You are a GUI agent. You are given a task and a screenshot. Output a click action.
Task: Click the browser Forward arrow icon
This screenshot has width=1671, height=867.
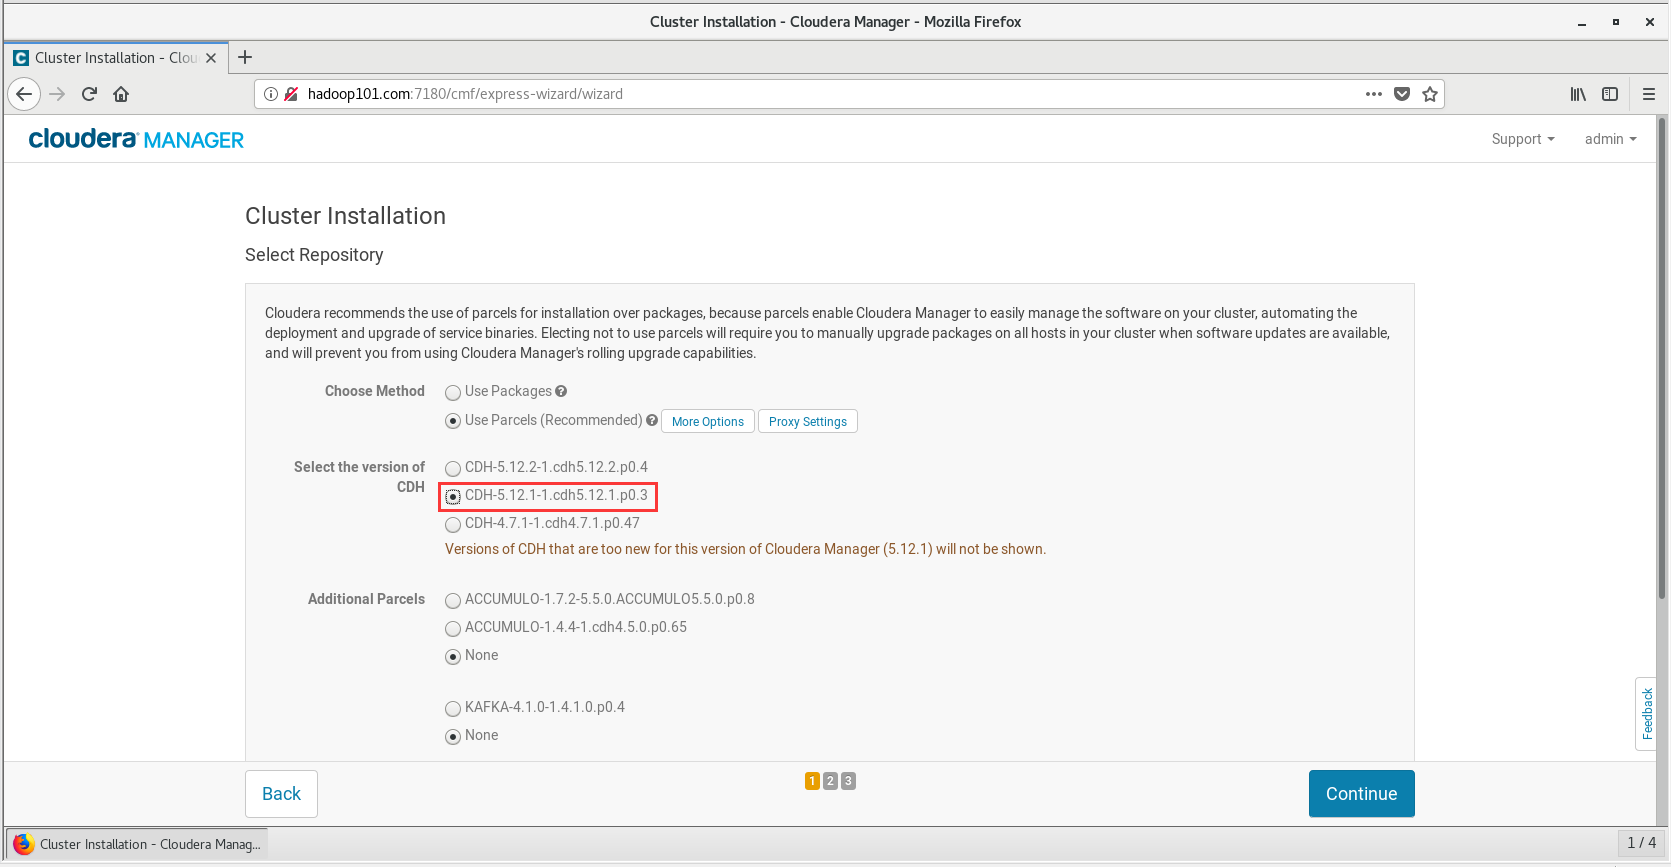point(57,94)
